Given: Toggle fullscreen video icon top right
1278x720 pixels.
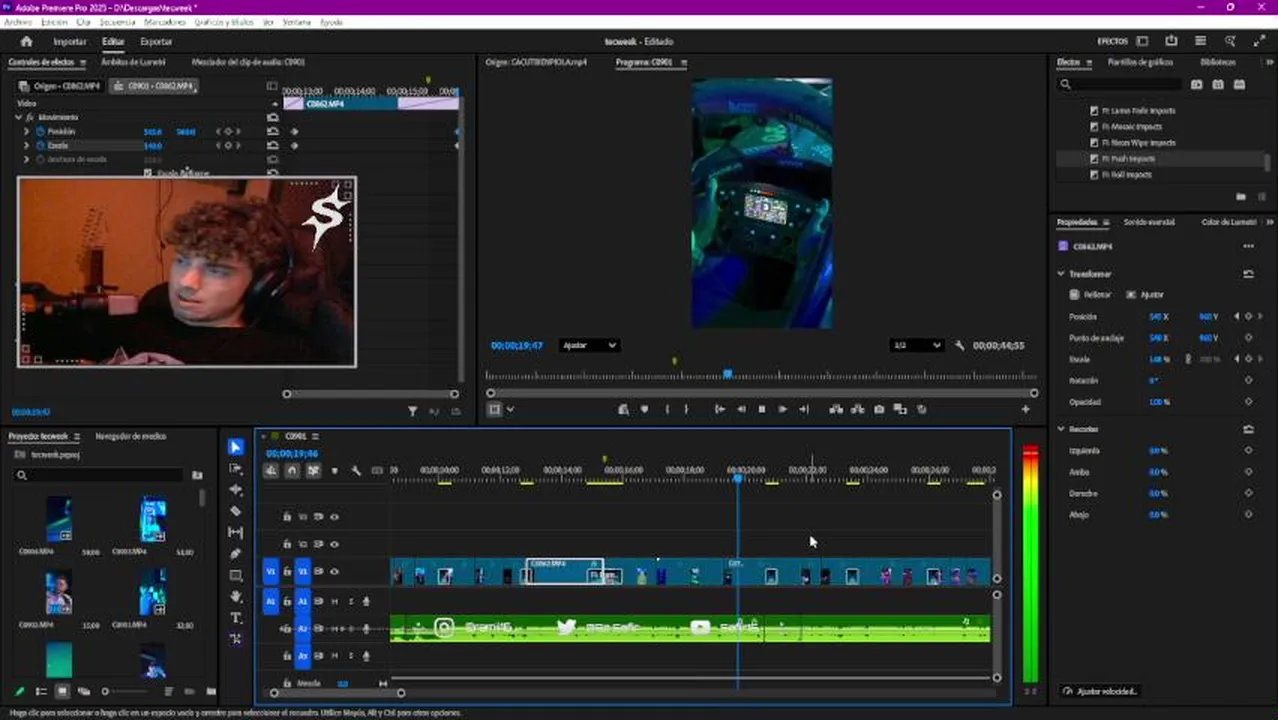Looking at the screenshot, I should [1258, 41].
